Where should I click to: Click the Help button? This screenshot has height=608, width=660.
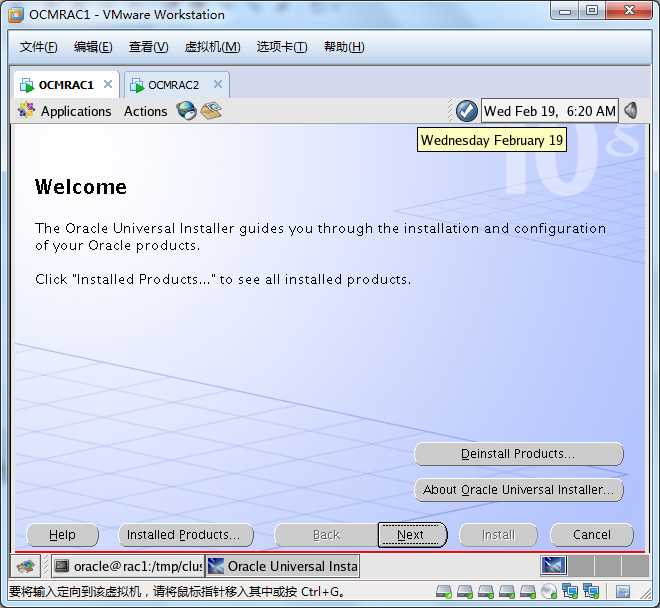click(62, 535)
